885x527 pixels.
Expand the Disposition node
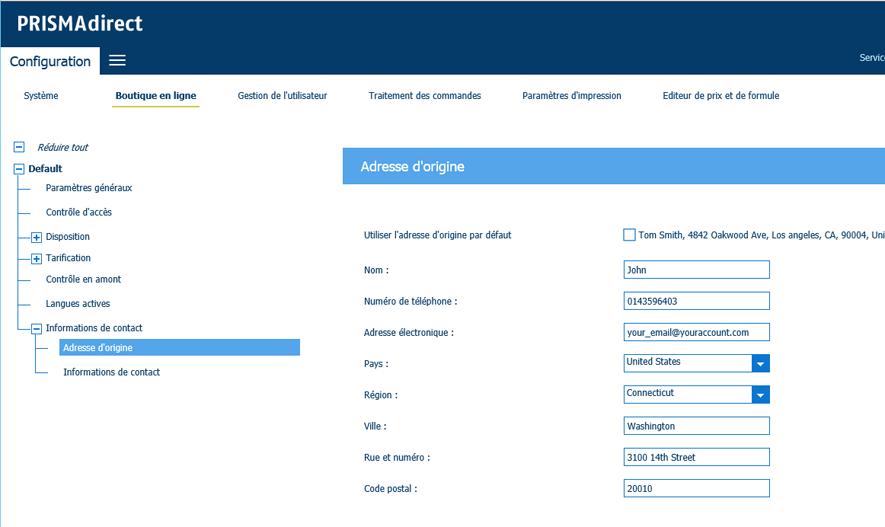36,237
